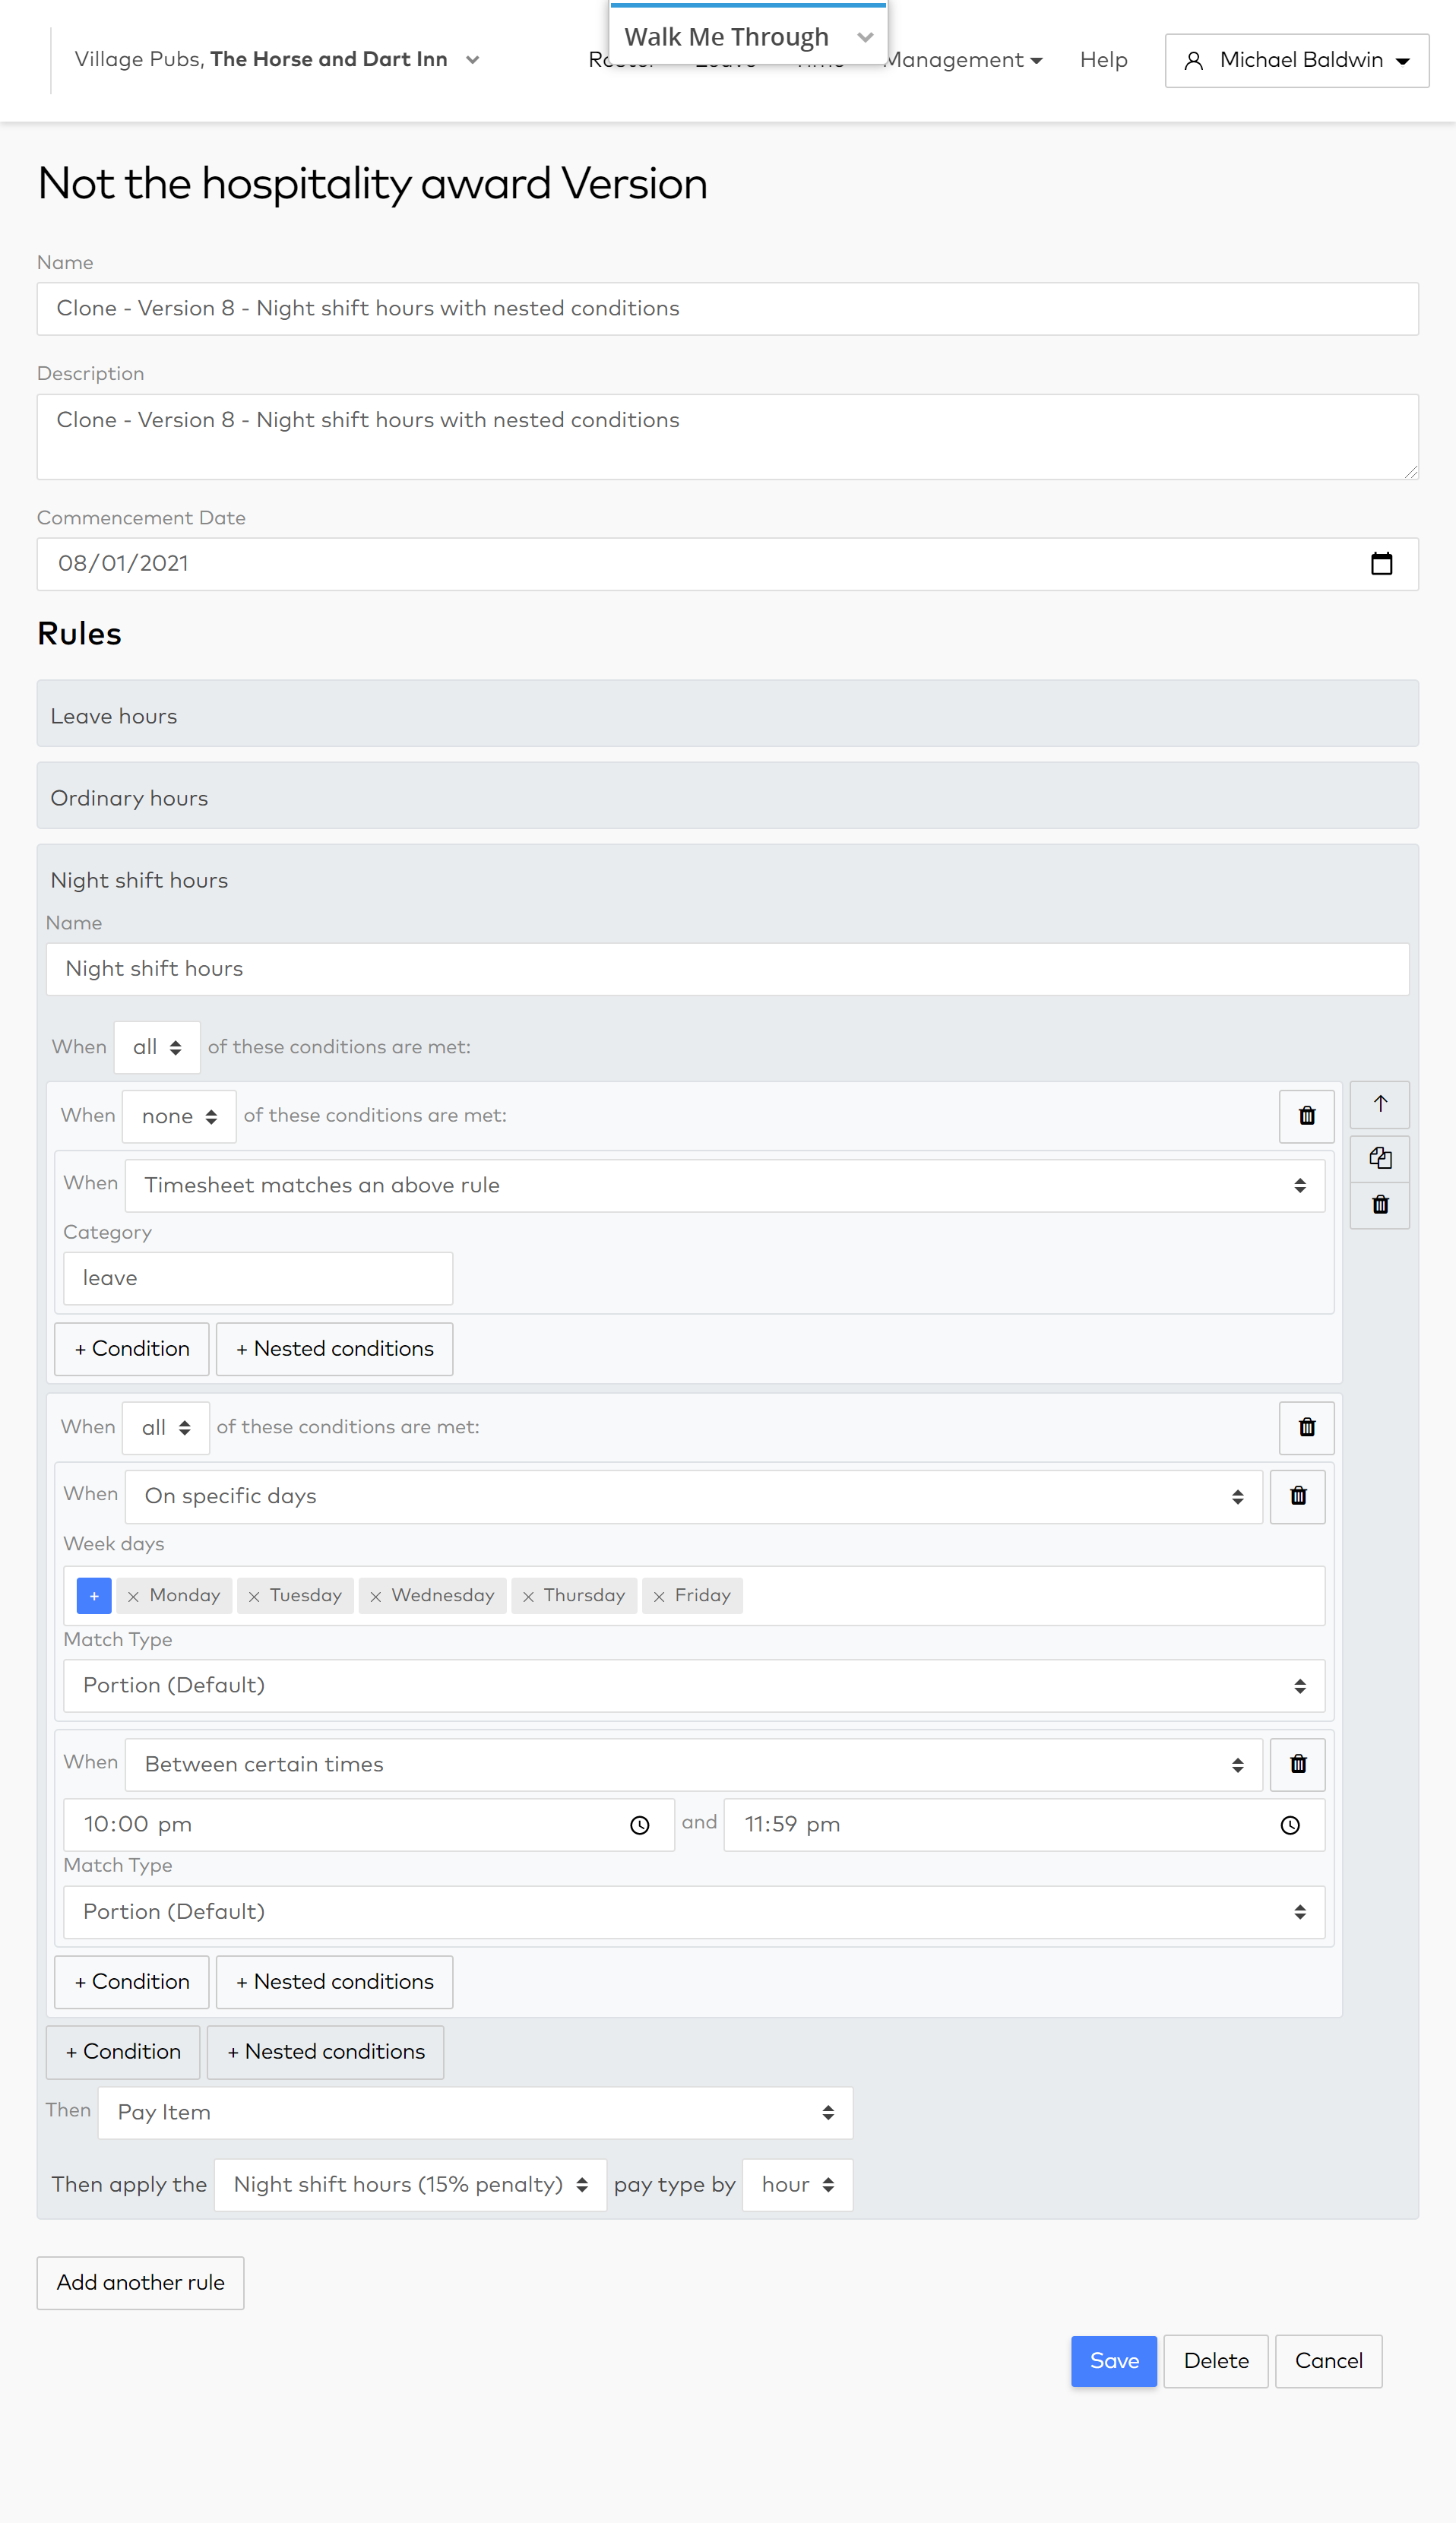Remove Tuesday from week days
Screen dimensions: 1456x2523
pyautogui.click(x=254, y=1597)
